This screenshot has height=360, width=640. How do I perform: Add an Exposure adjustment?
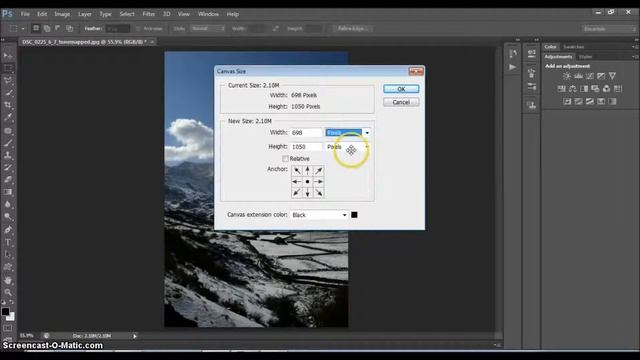click(x=601, y=76)
